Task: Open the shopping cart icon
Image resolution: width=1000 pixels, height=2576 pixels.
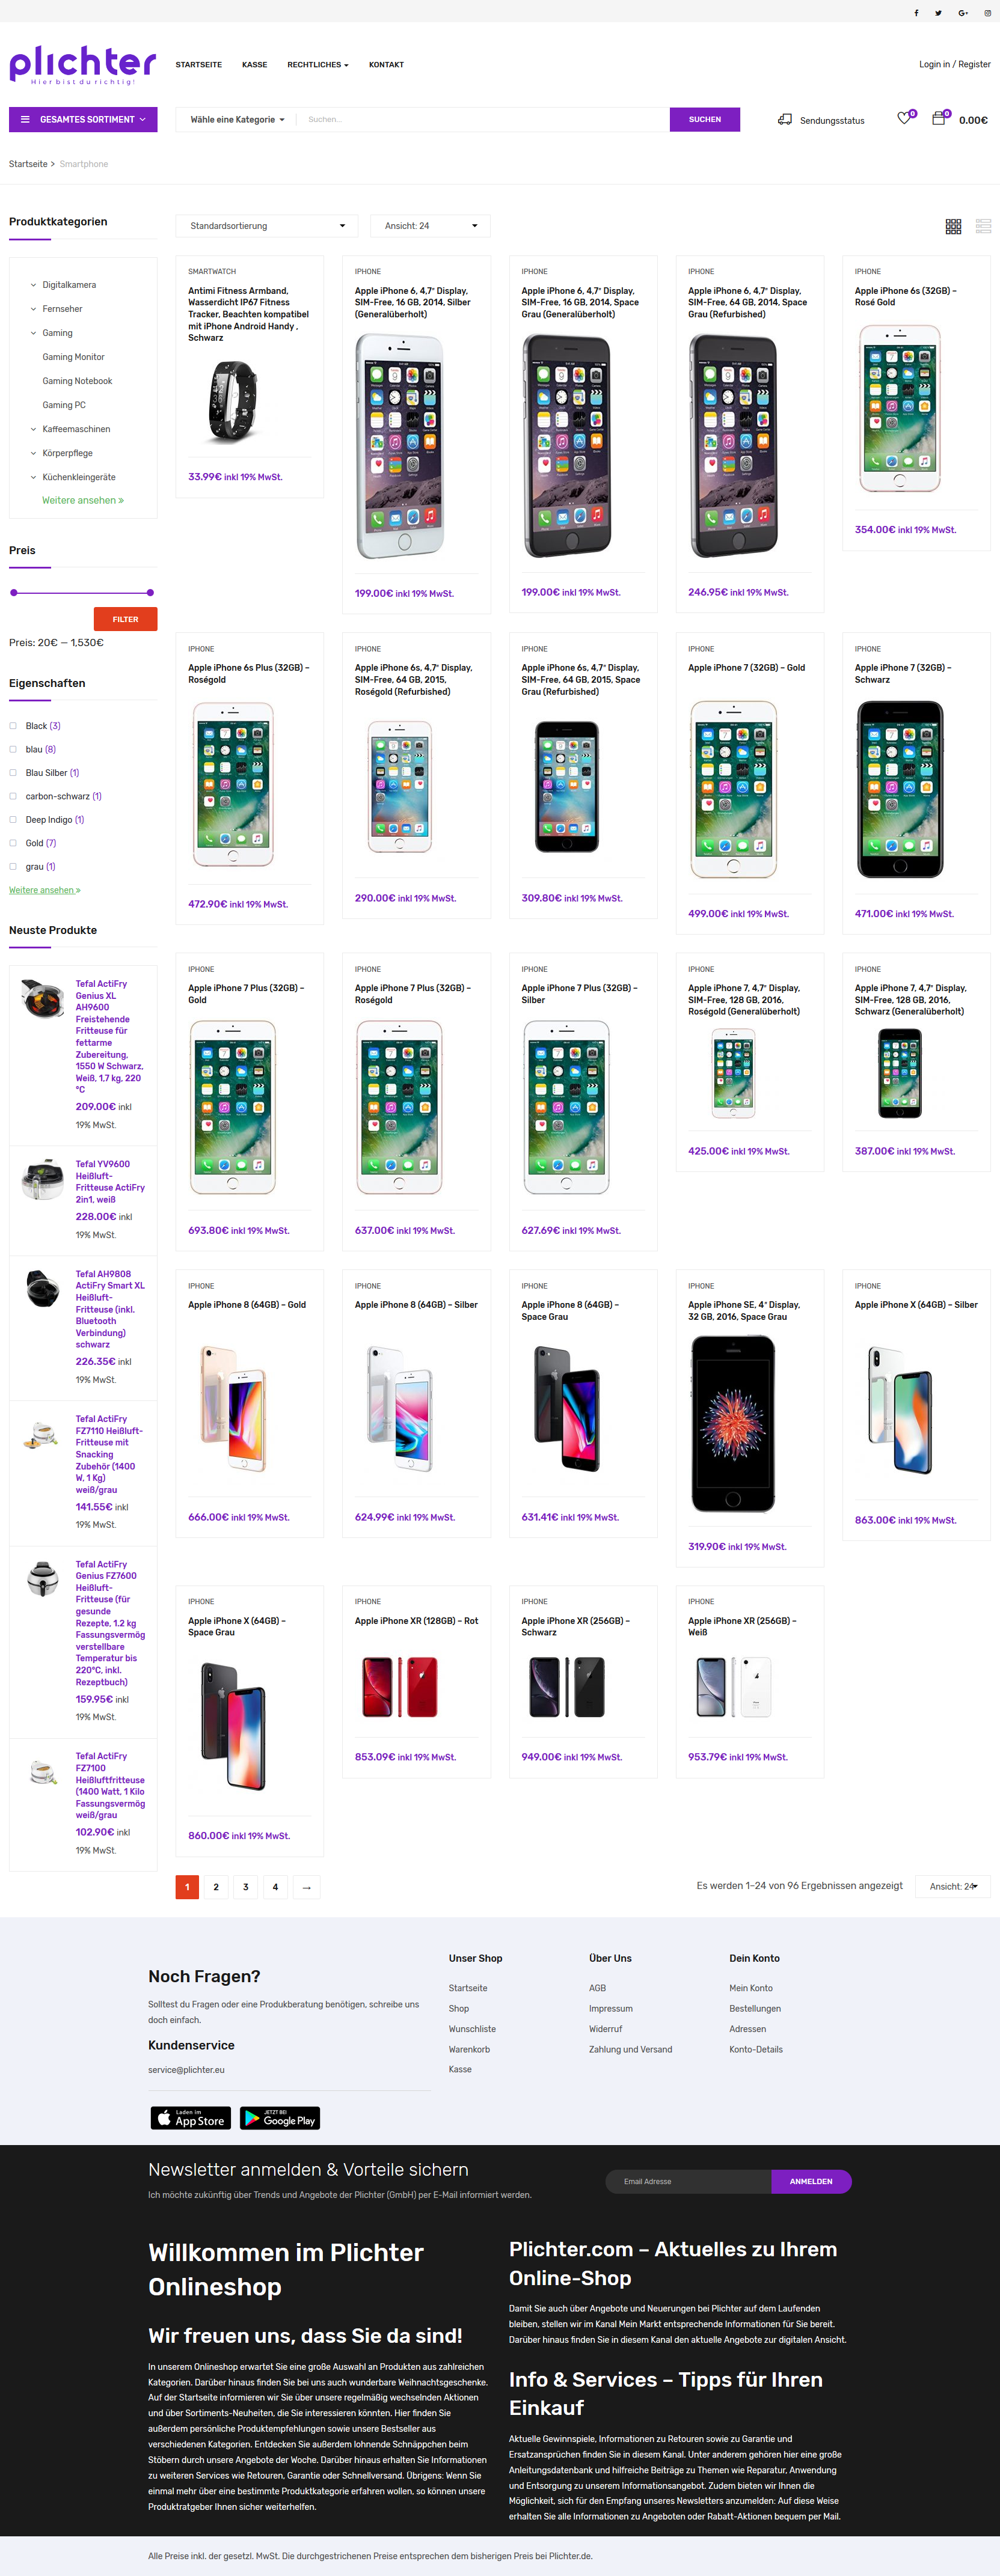Action: pyautogui.click(x=938, y=118)
